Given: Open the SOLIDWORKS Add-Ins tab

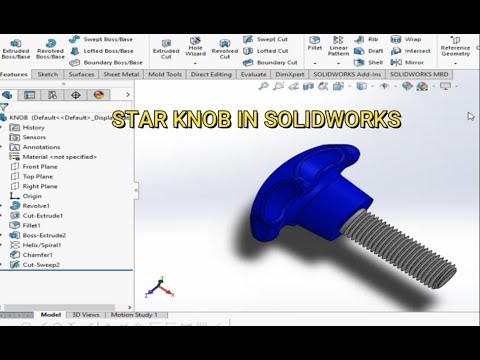Looking at the screenshot, I should (347, 74).
